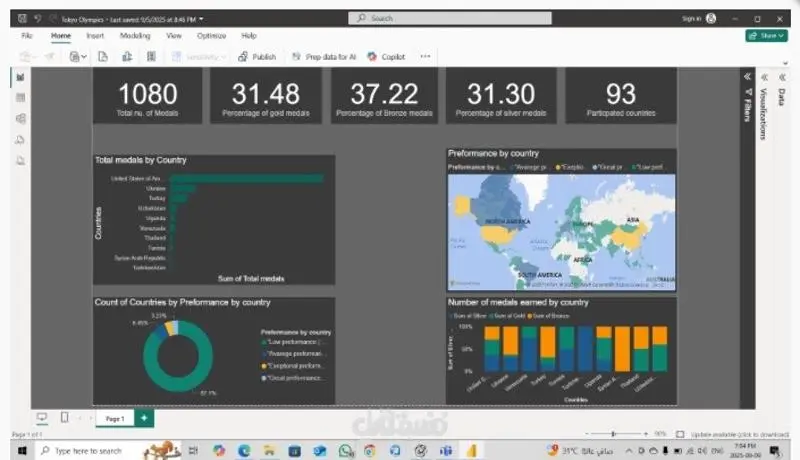This screenshot has height=460, width=800.
Task: Switch to the Modeling ribbon tab
Action: click(x=135, y=36)
